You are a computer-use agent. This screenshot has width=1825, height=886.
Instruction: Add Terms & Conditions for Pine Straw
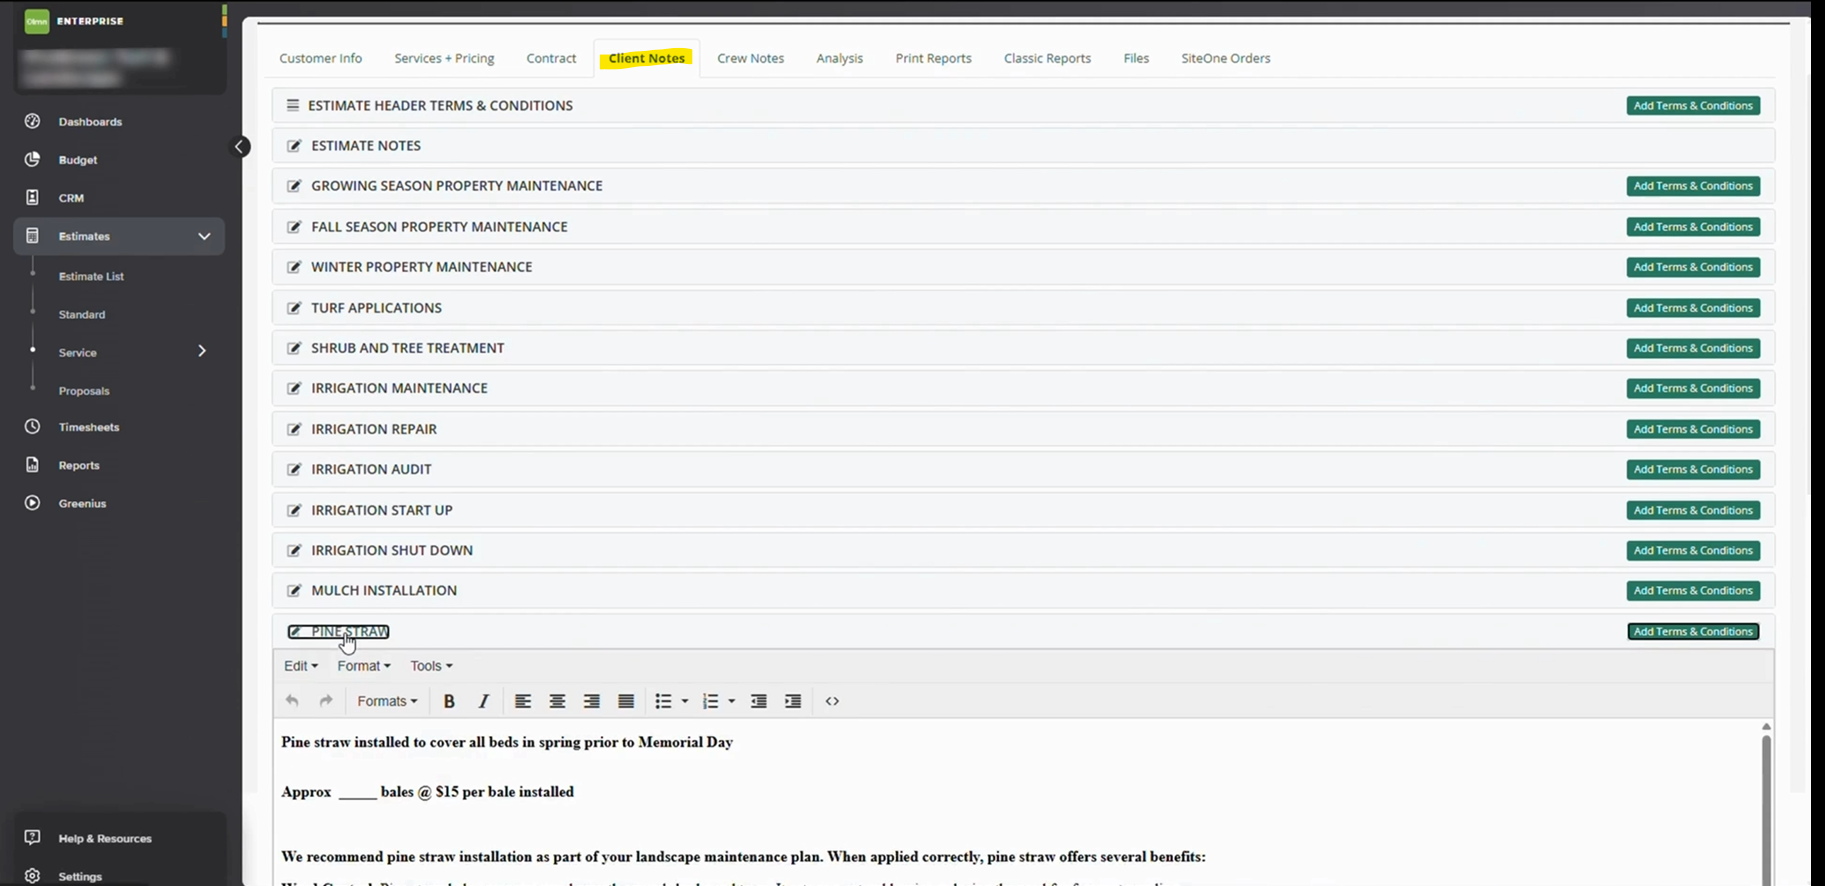tap(1693, 631)
